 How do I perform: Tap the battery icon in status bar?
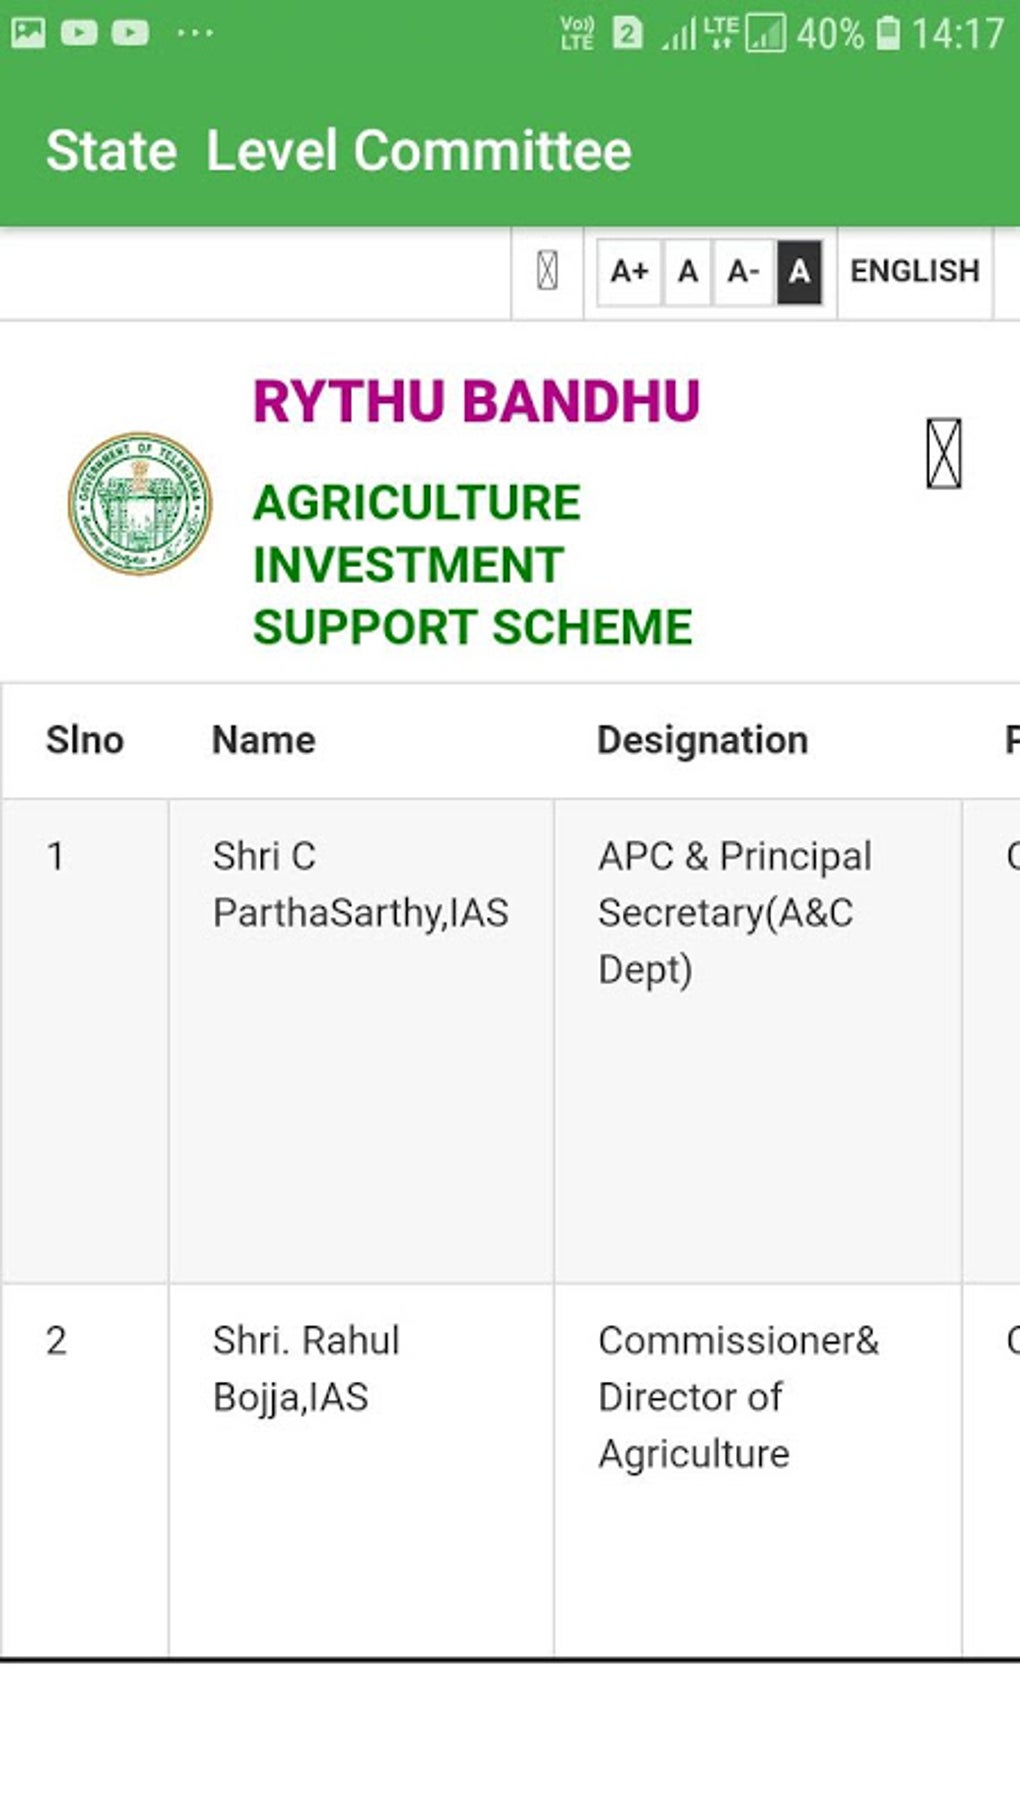click(x=887, y=34)
